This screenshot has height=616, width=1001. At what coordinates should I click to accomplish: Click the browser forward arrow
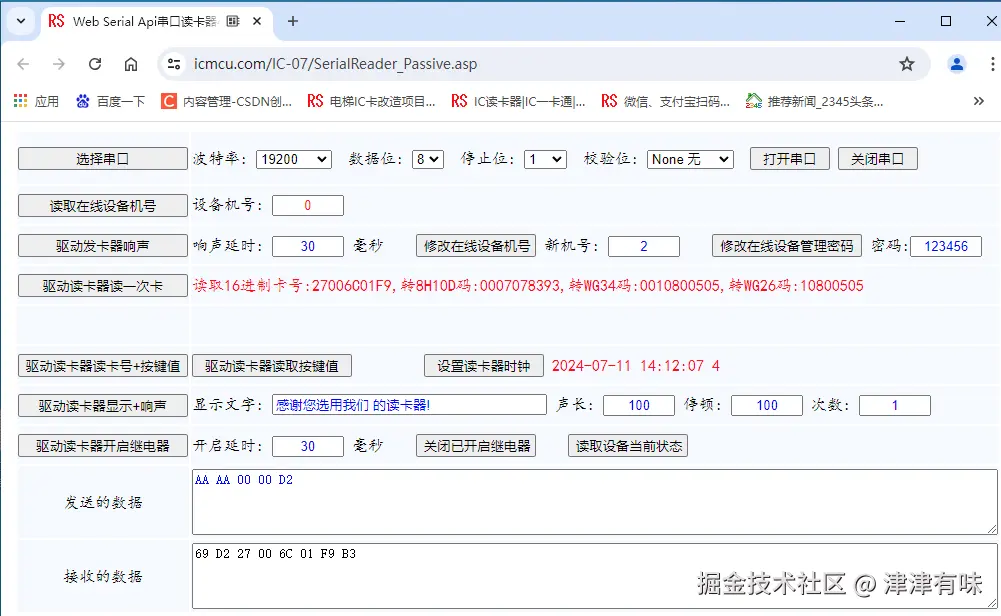click(x=59, y=64)
